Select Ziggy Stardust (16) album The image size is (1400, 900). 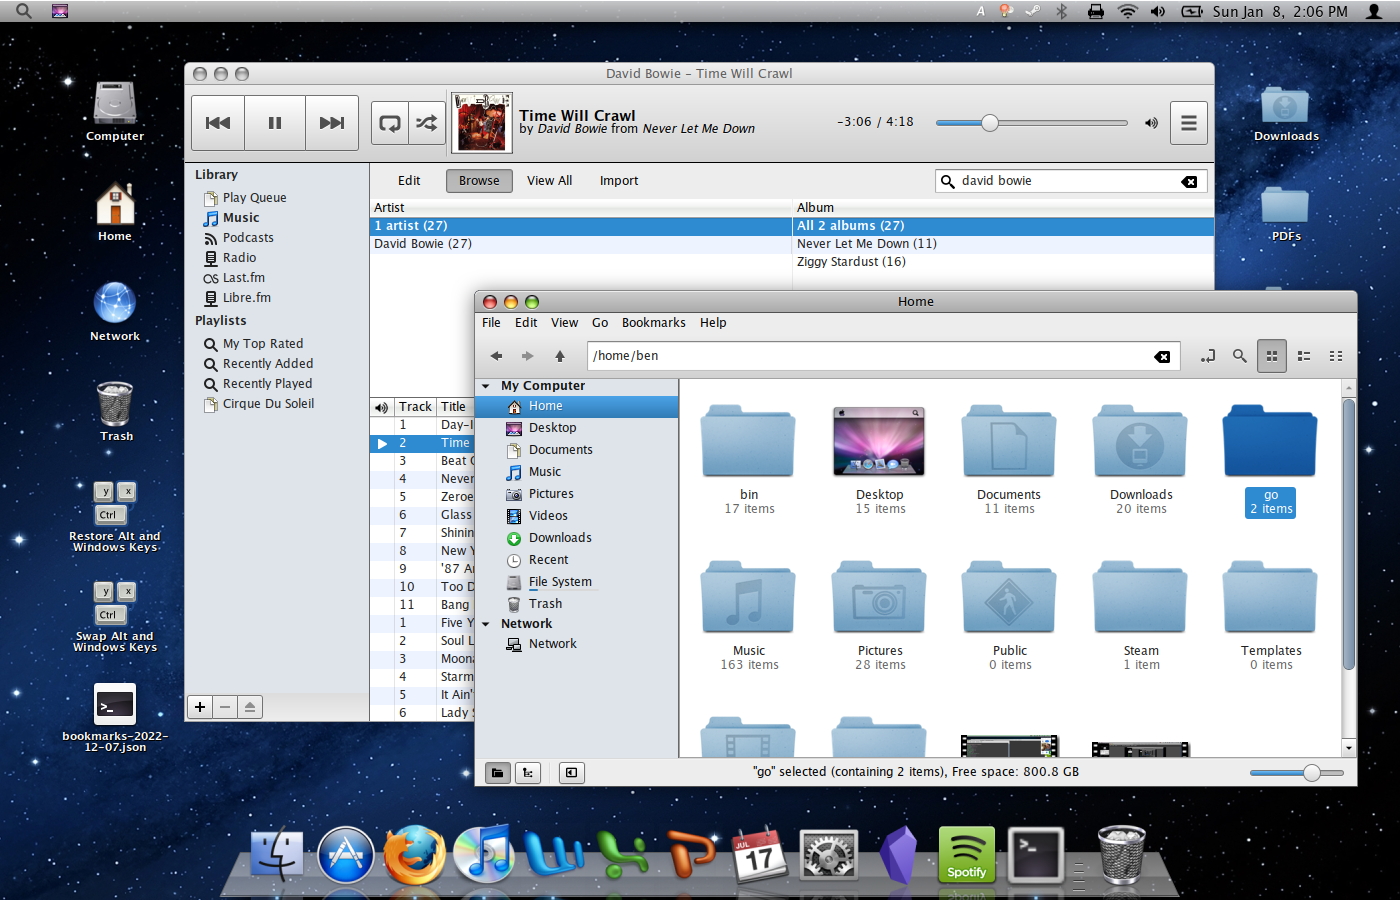(1003, 262)
